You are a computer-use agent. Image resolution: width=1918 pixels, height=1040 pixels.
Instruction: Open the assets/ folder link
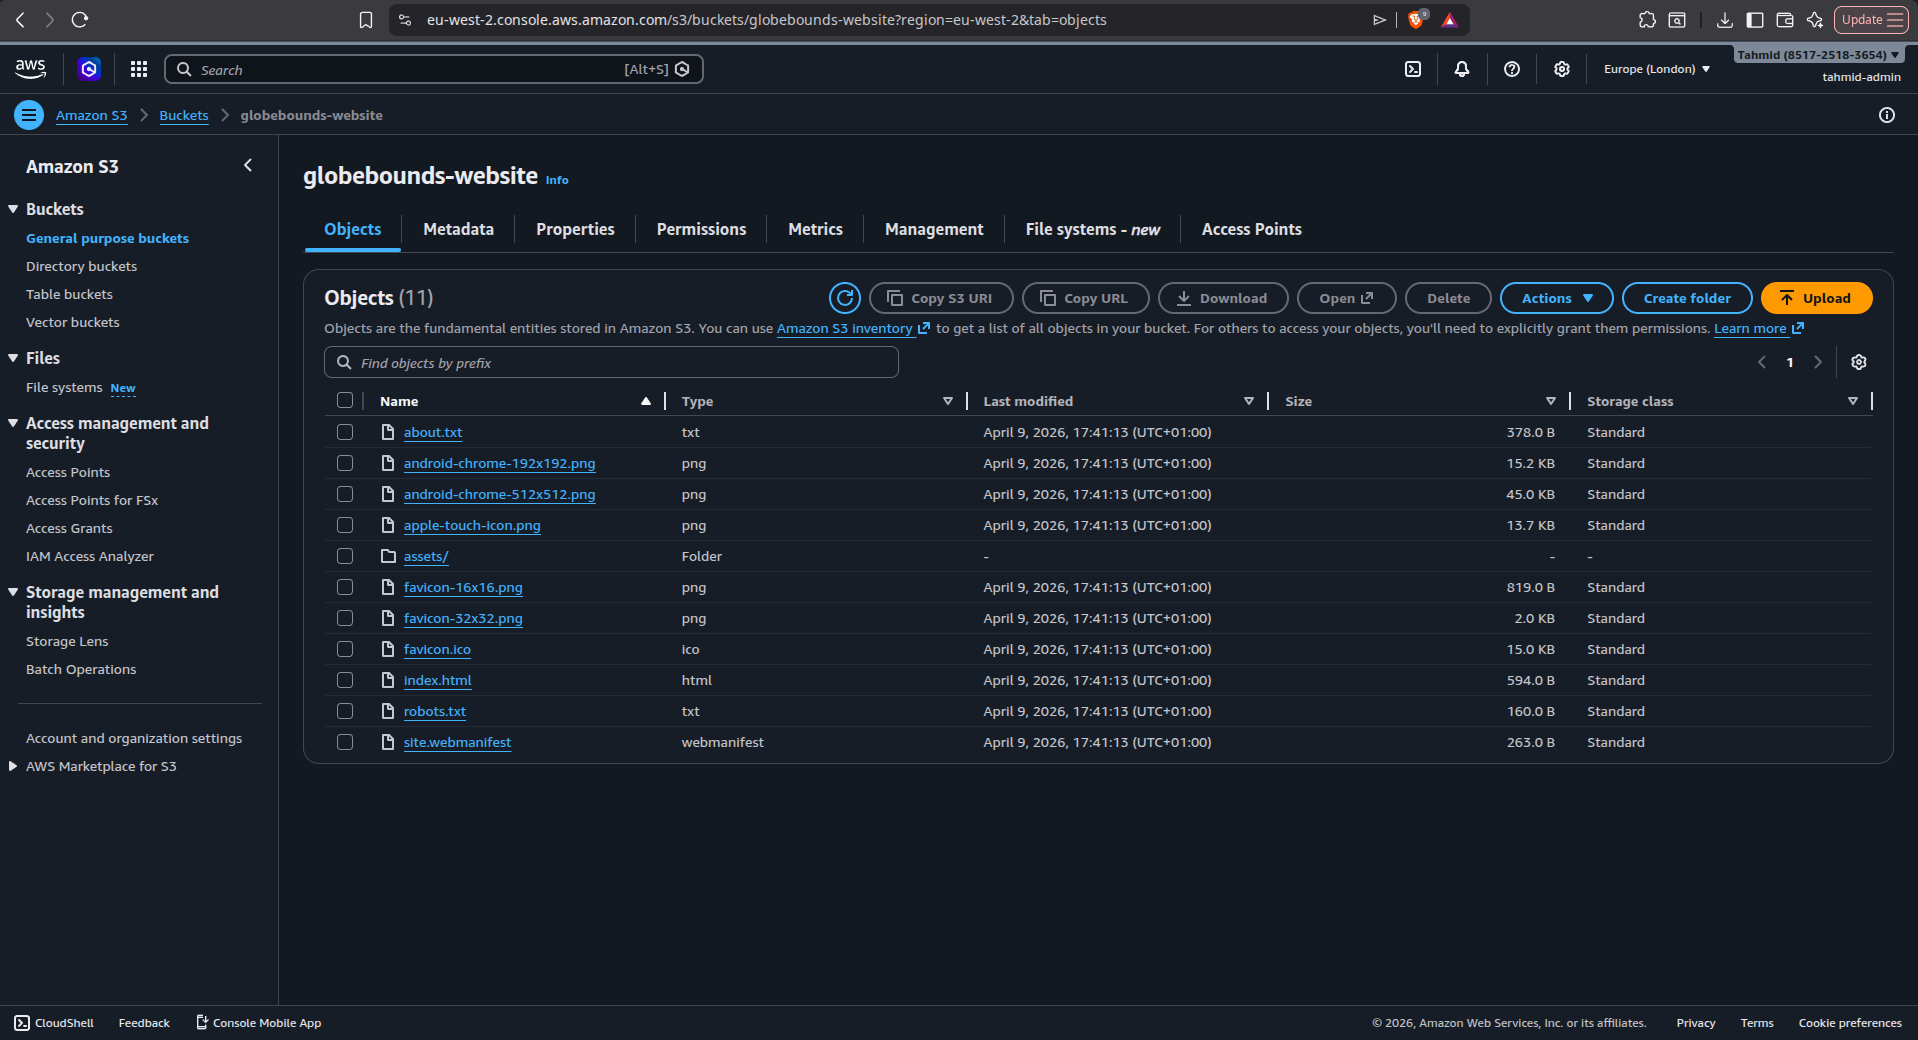pos(426,556)
